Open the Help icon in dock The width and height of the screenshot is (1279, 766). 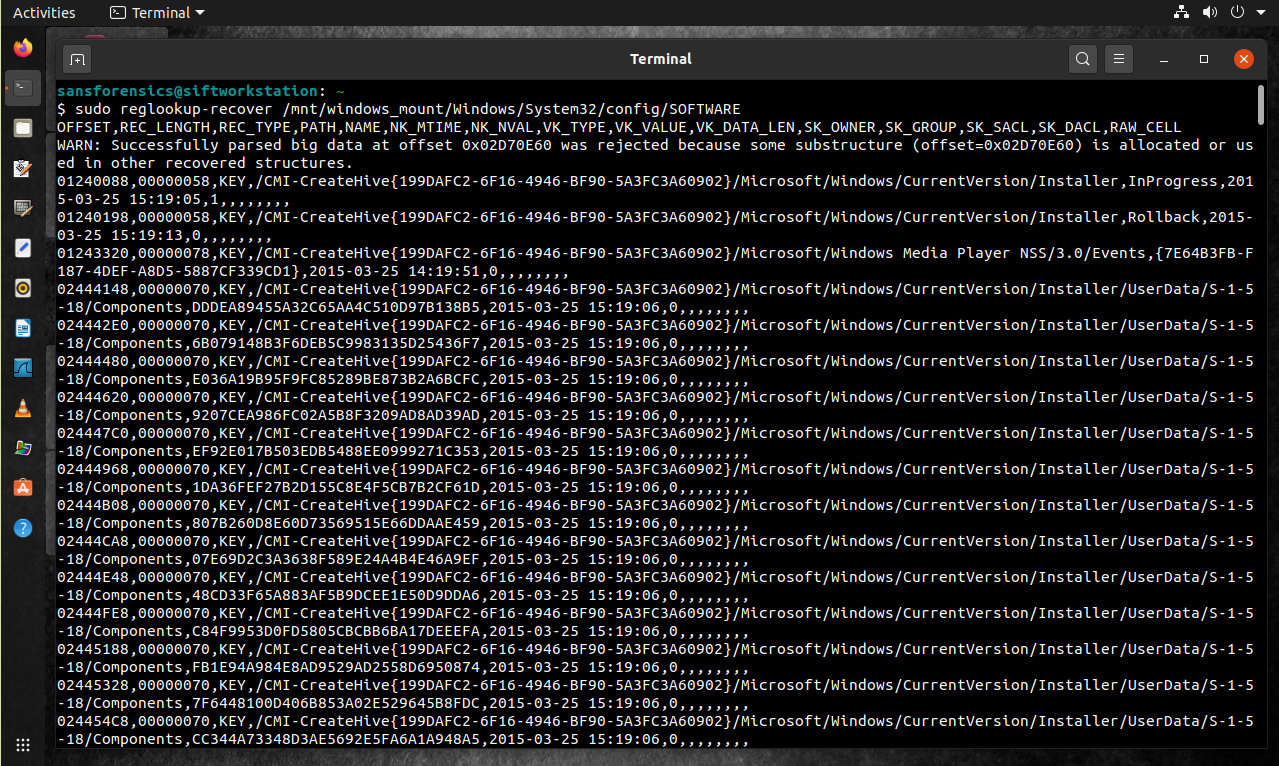[22, 527]
